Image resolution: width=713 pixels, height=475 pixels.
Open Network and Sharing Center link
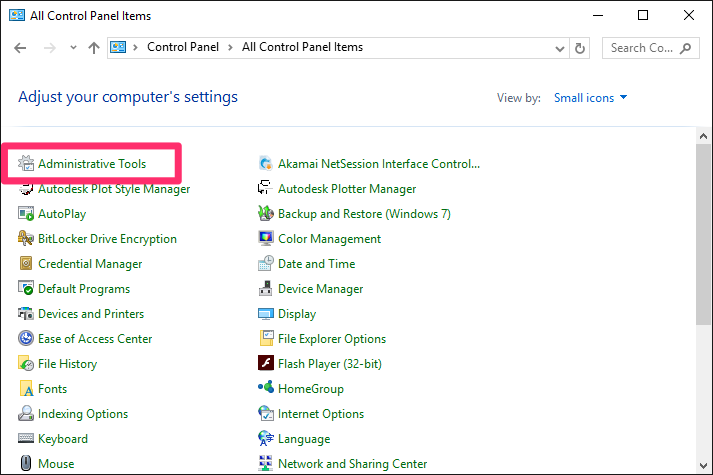point(352,464)
